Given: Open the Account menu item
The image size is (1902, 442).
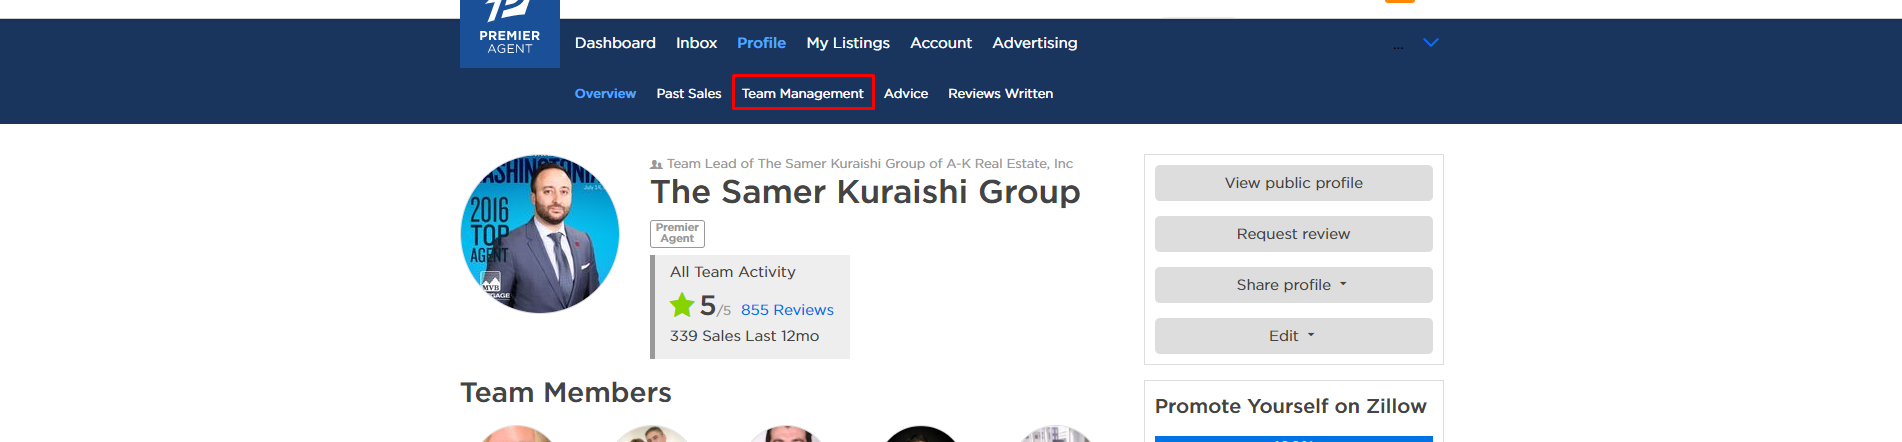Looking at the screenshot, I should (x=940, y=43).
